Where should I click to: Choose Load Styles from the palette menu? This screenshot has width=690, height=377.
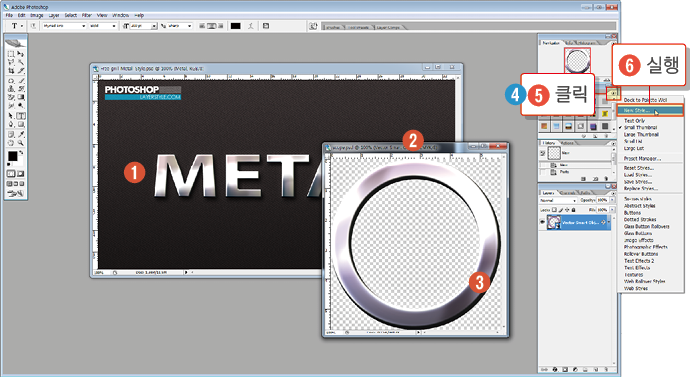pos(638,175)
